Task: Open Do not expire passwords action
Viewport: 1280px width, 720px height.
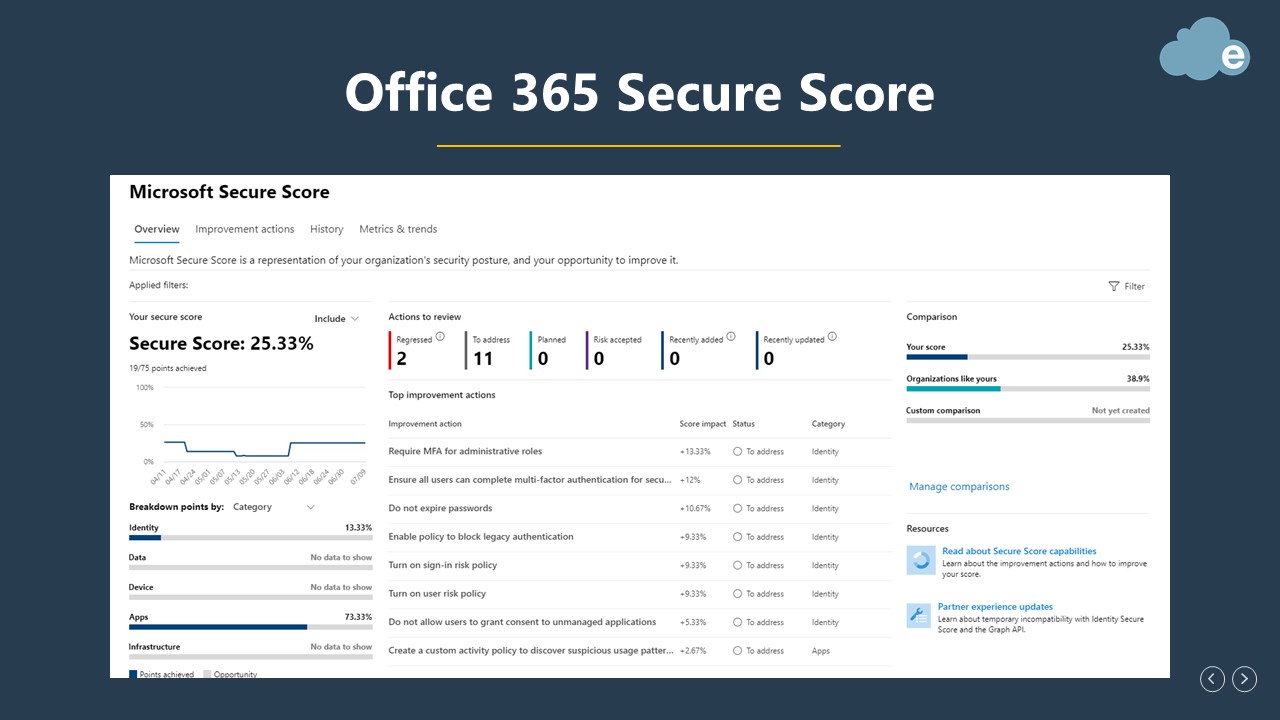Action: point(440,509)
